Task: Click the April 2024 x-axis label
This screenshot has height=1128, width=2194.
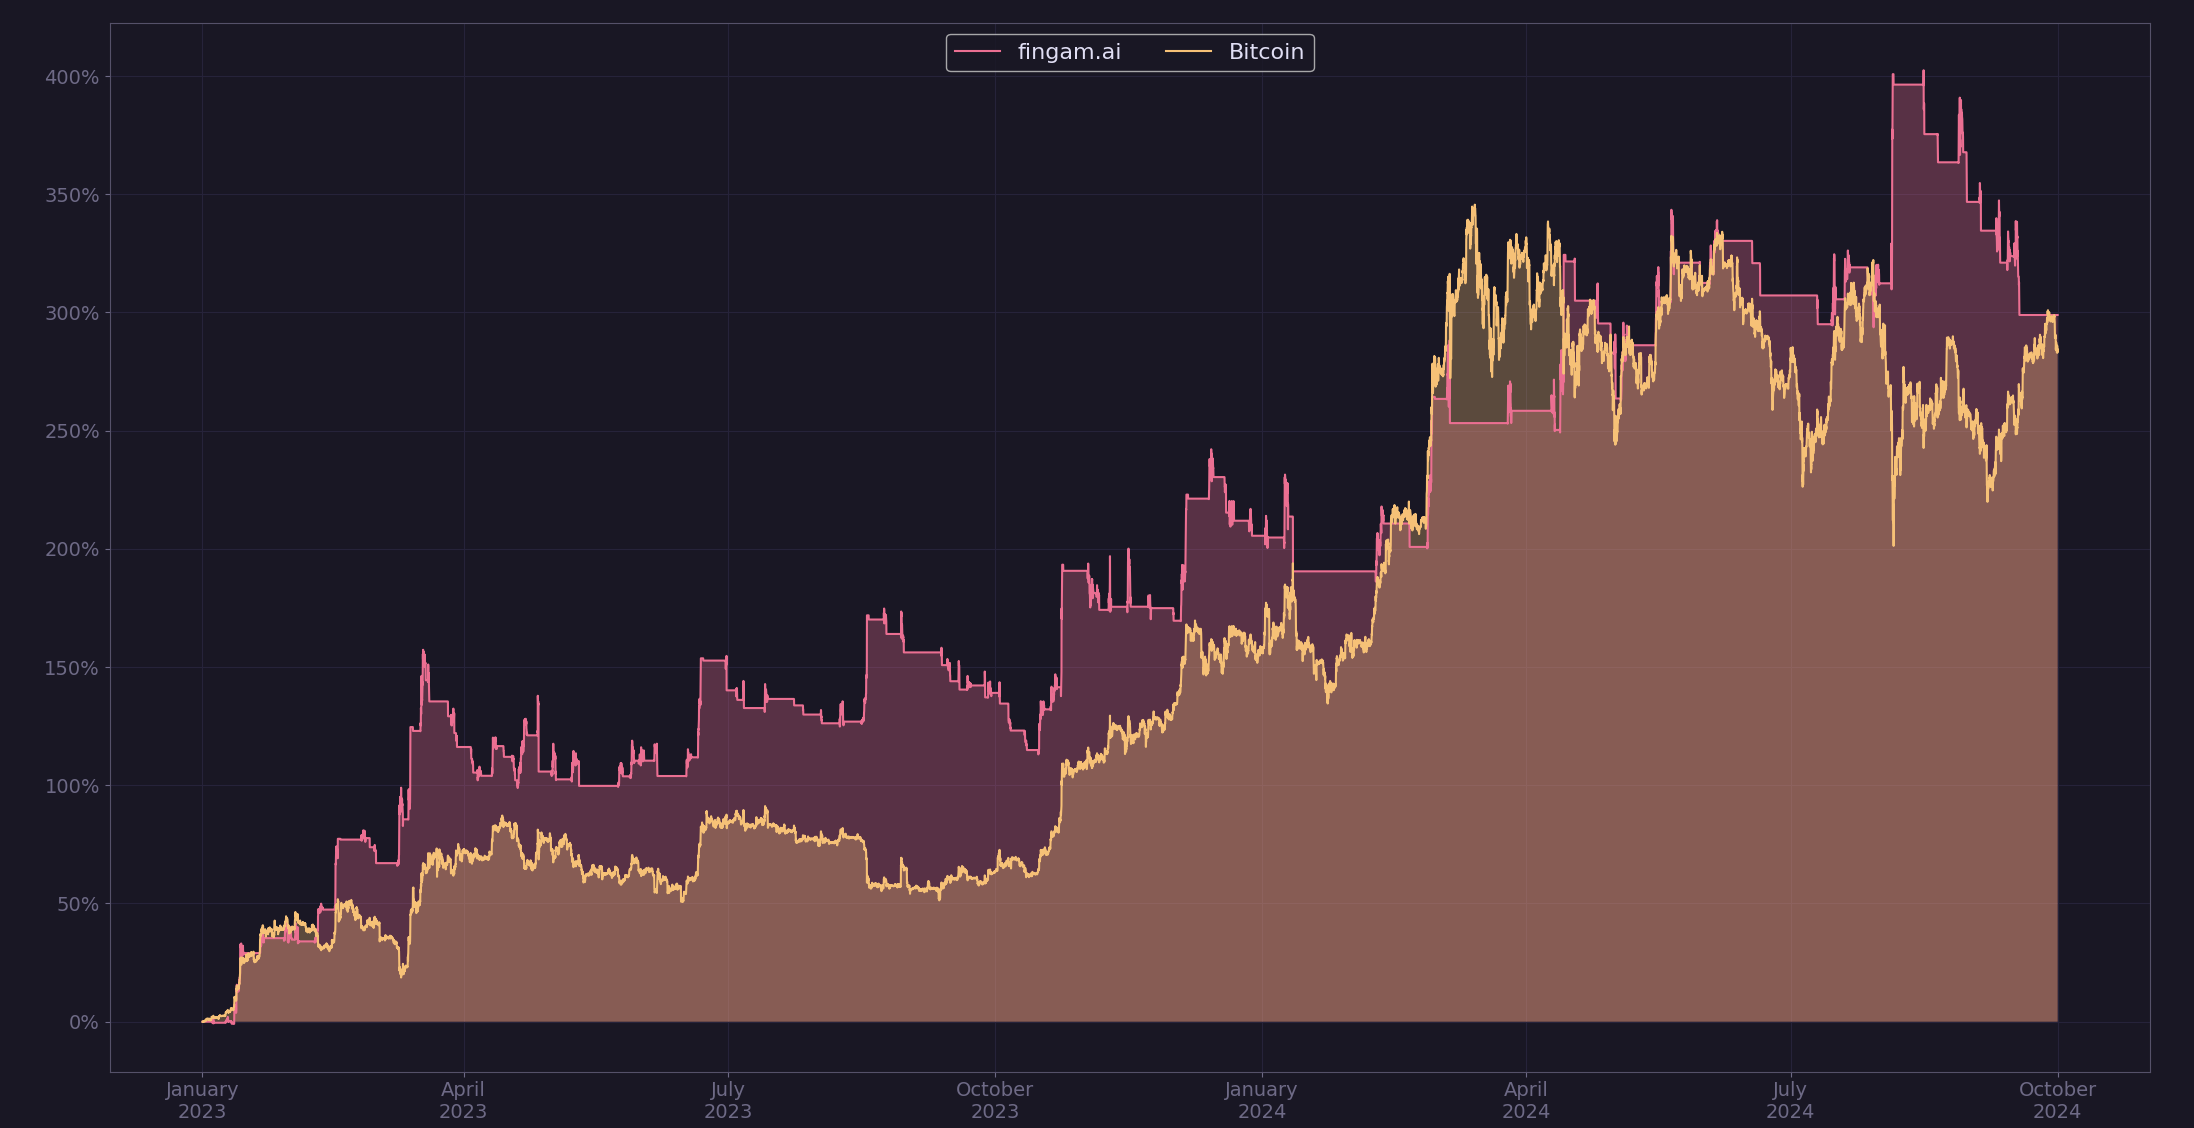Action: (x=1526, y=1100)
